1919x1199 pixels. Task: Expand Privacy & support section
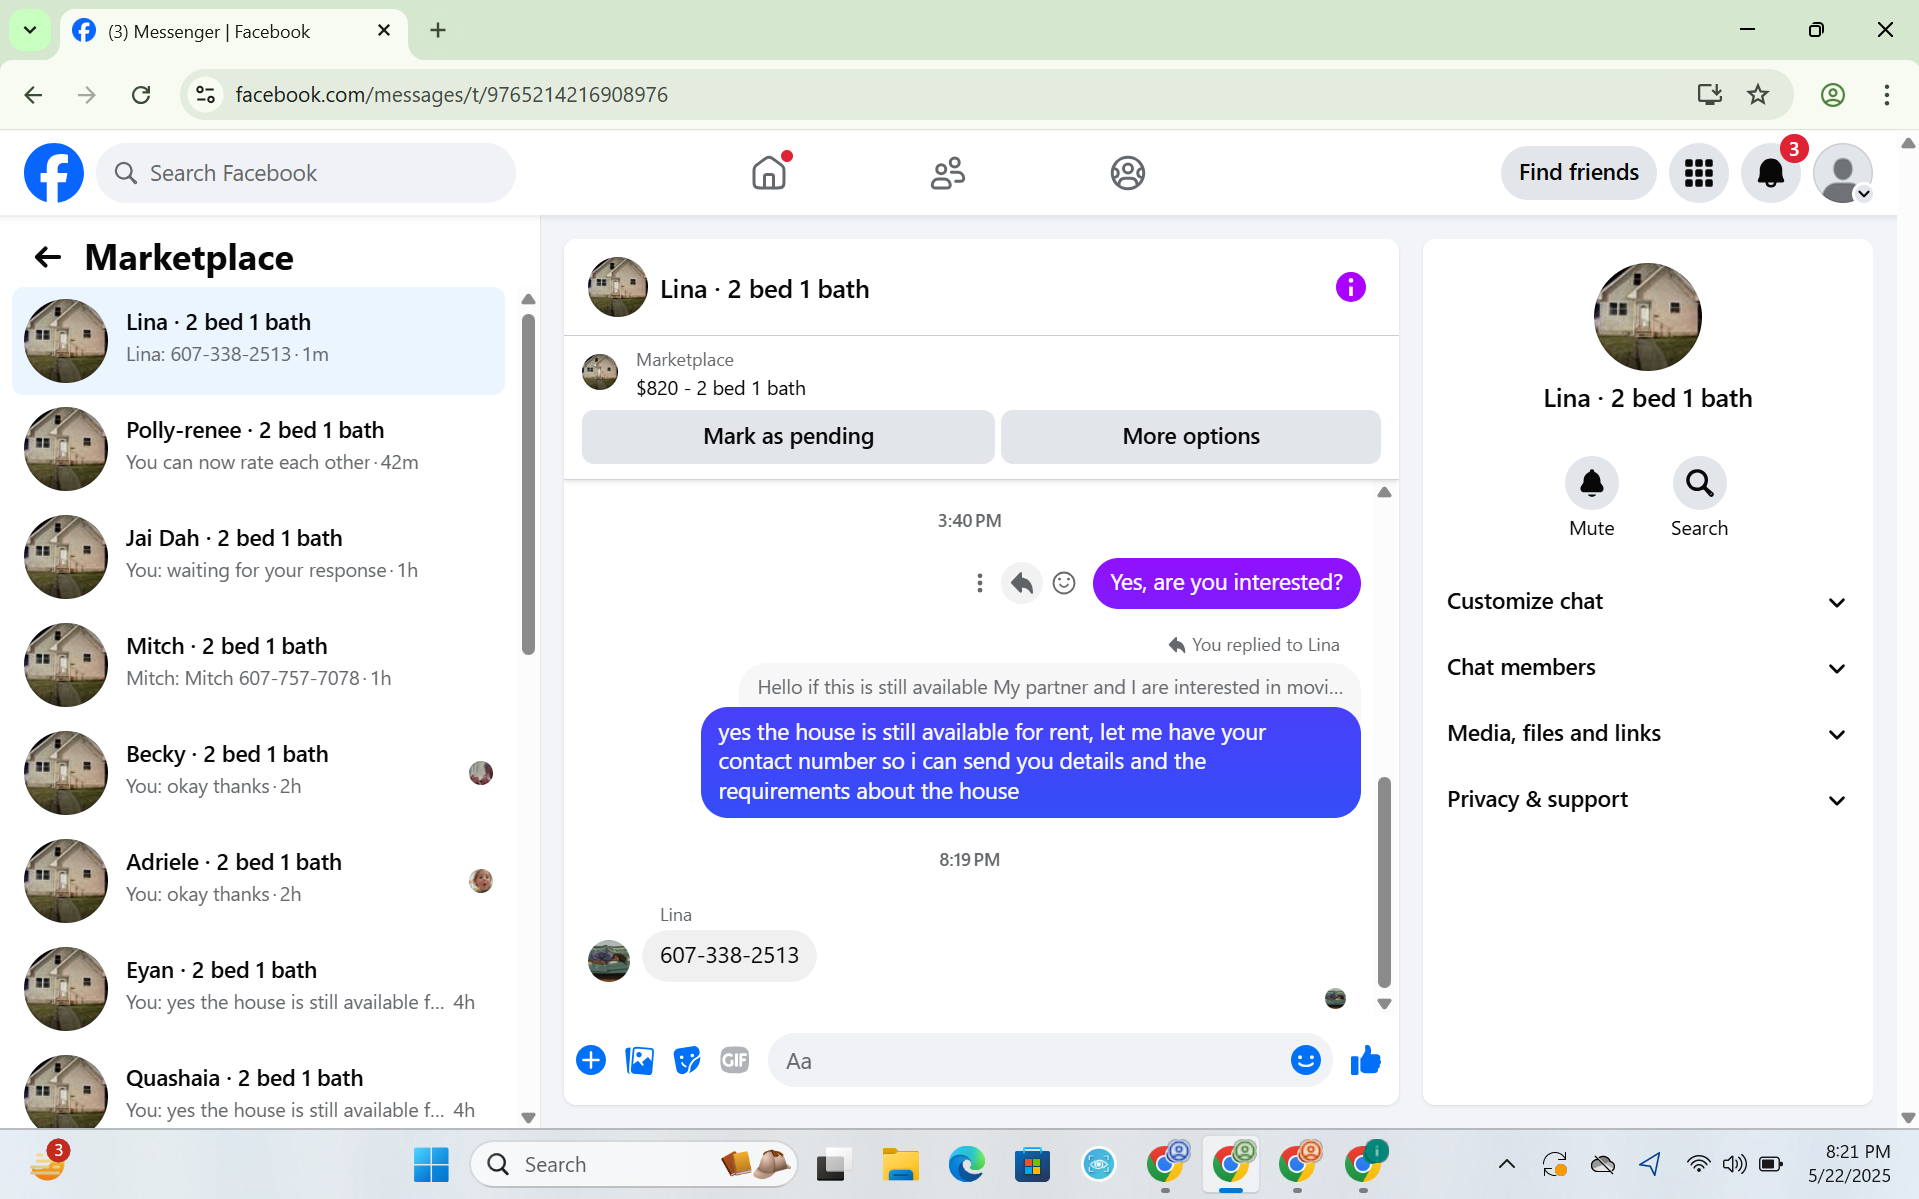pos(1647,800)
